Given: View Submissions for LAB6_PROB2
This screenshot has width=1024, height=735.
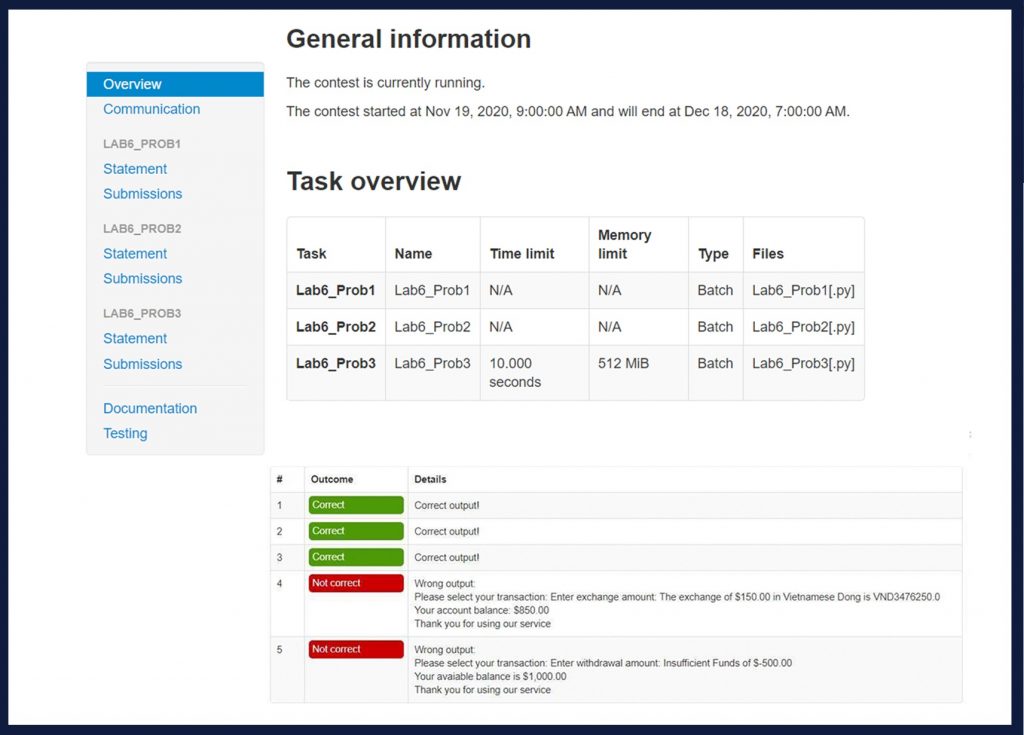Looking at the screenshot, I should (x=143, y=279).
